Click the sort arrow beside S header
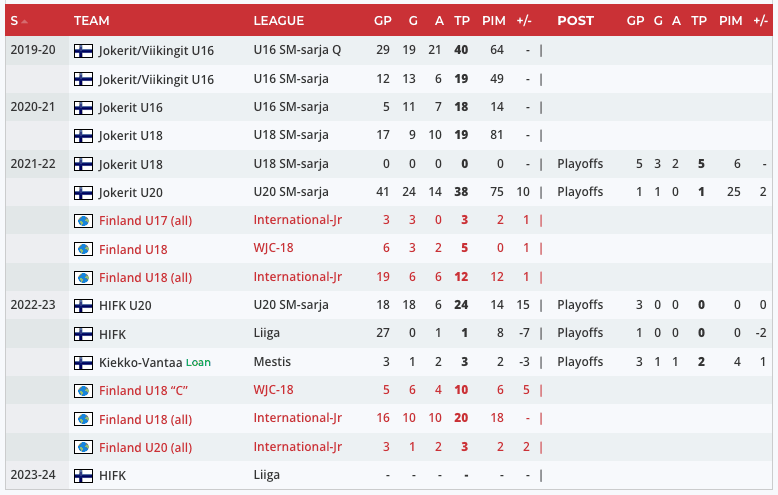The image size is (778, 495). pos(24,21)
